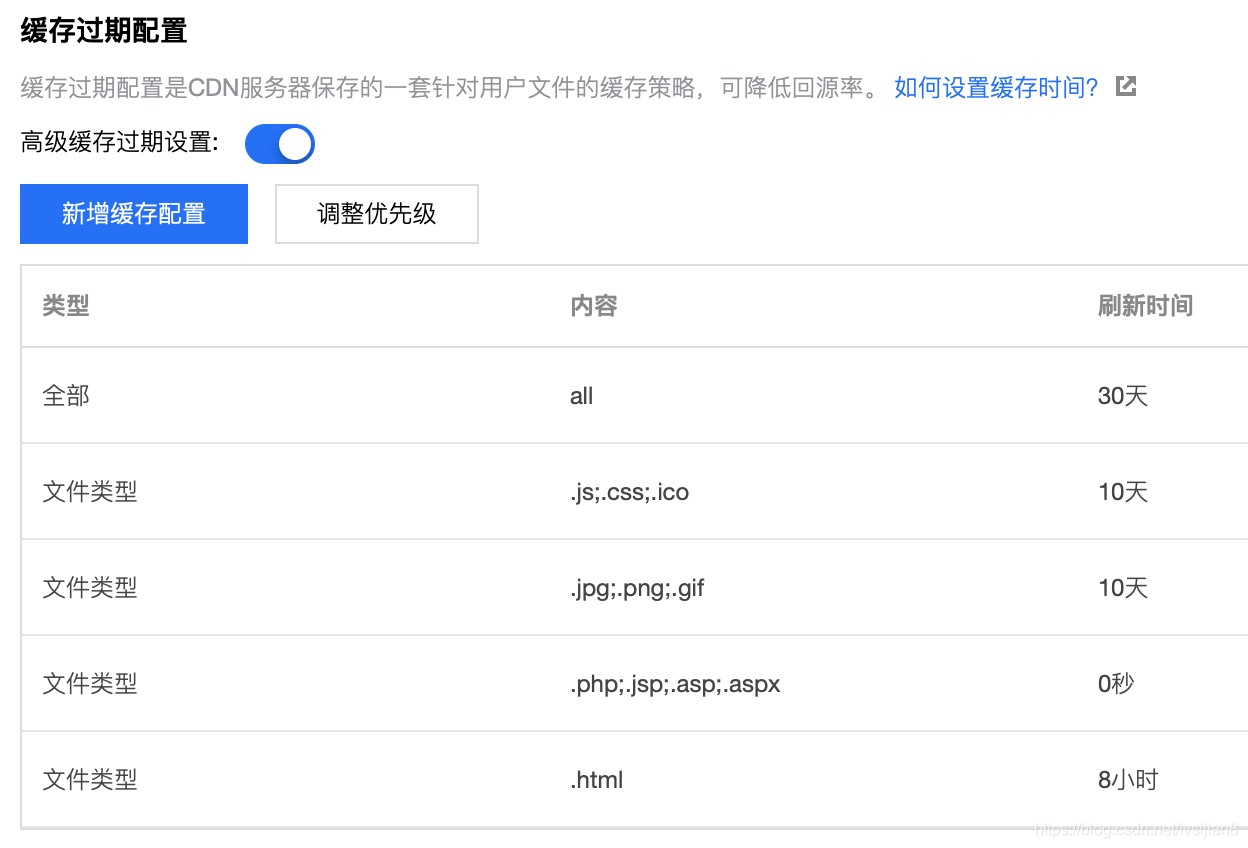Click 文件类型 in the .php;.jsp;.asp;.aspx row

coord(90,684)
